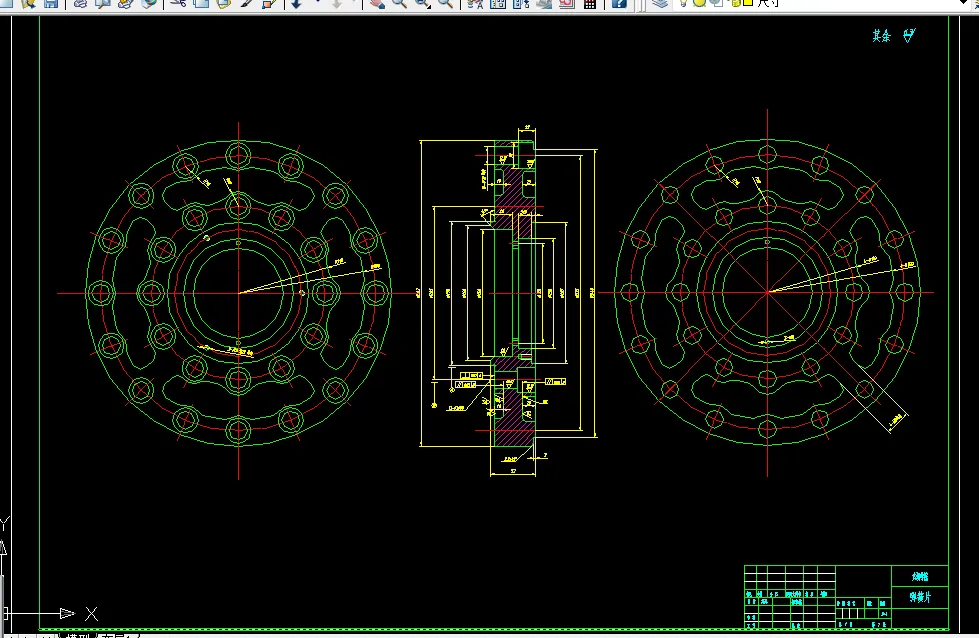Select the top-right title block cell text
Viewport: 979px width, 638px height.
(920, 576)
